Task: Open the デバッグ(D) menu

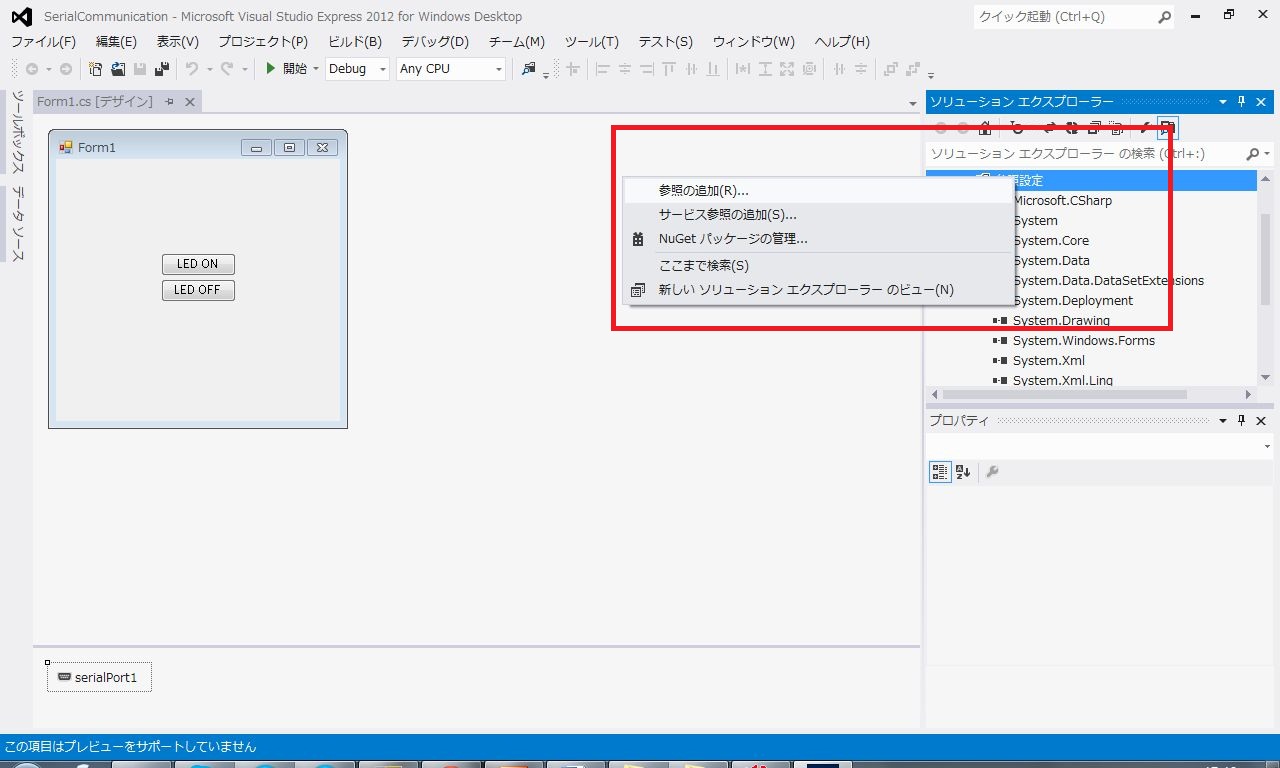Action: click(x=435, y=42)
